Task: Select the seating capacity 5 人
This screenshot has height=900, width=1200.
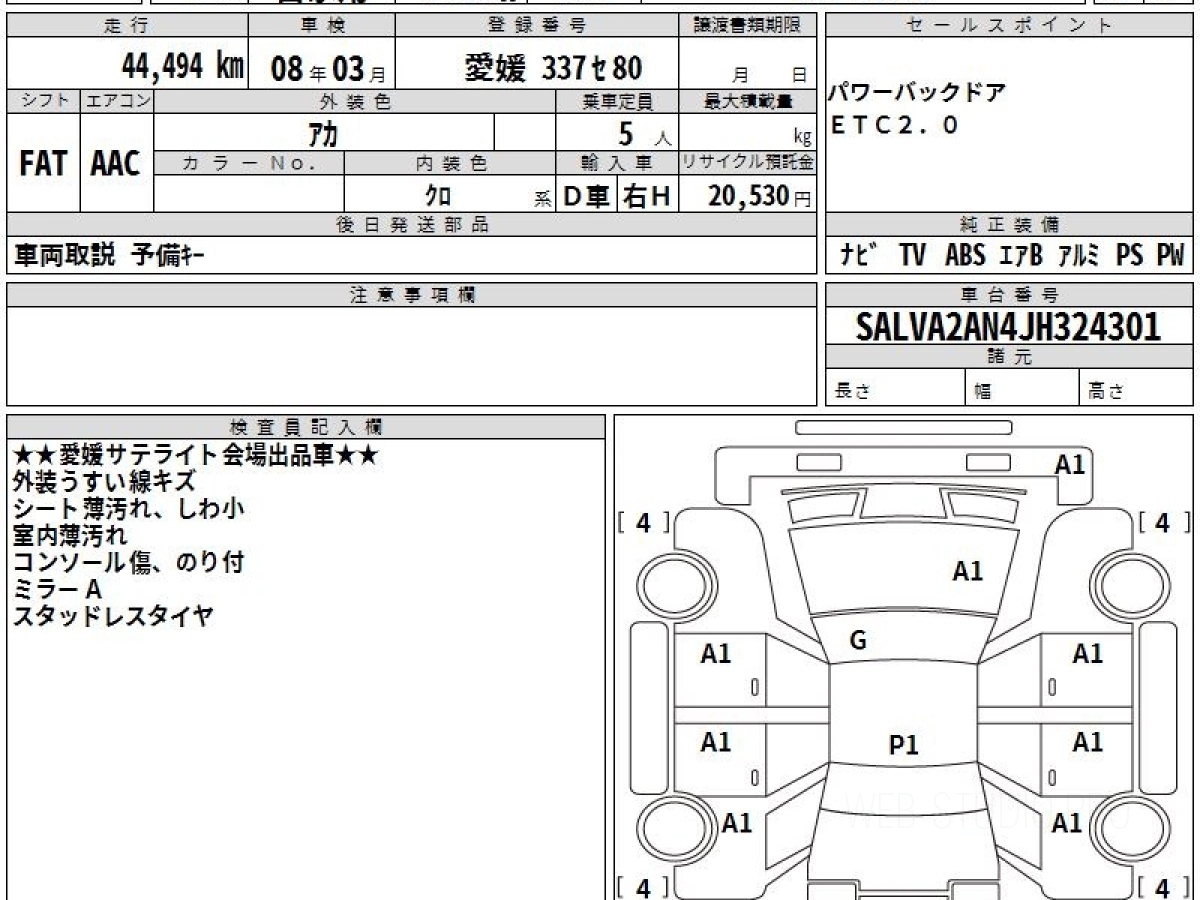Action: pyautogui.click(x=645, y=133)
